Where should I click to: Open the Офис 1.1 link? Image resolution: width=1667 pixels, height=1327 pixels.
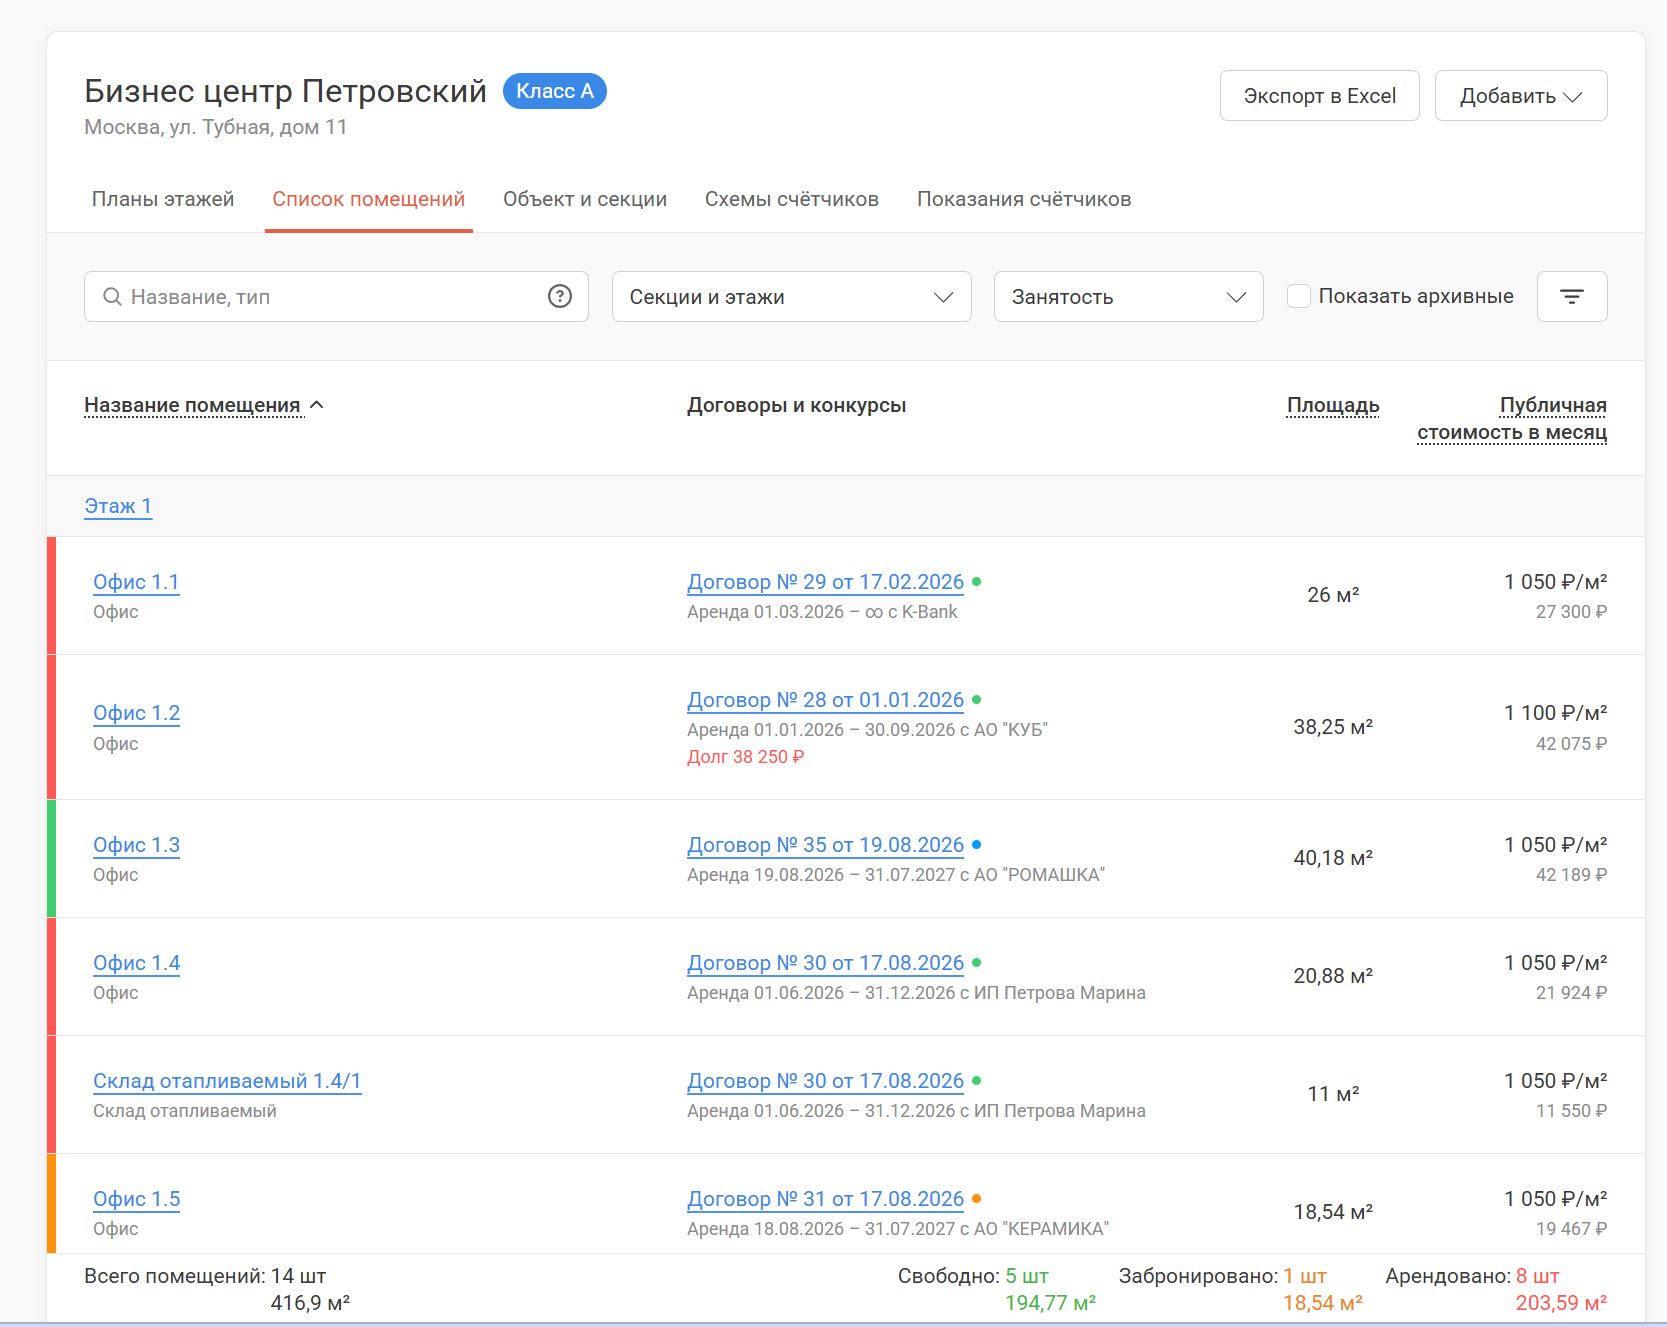pos(136,582)
